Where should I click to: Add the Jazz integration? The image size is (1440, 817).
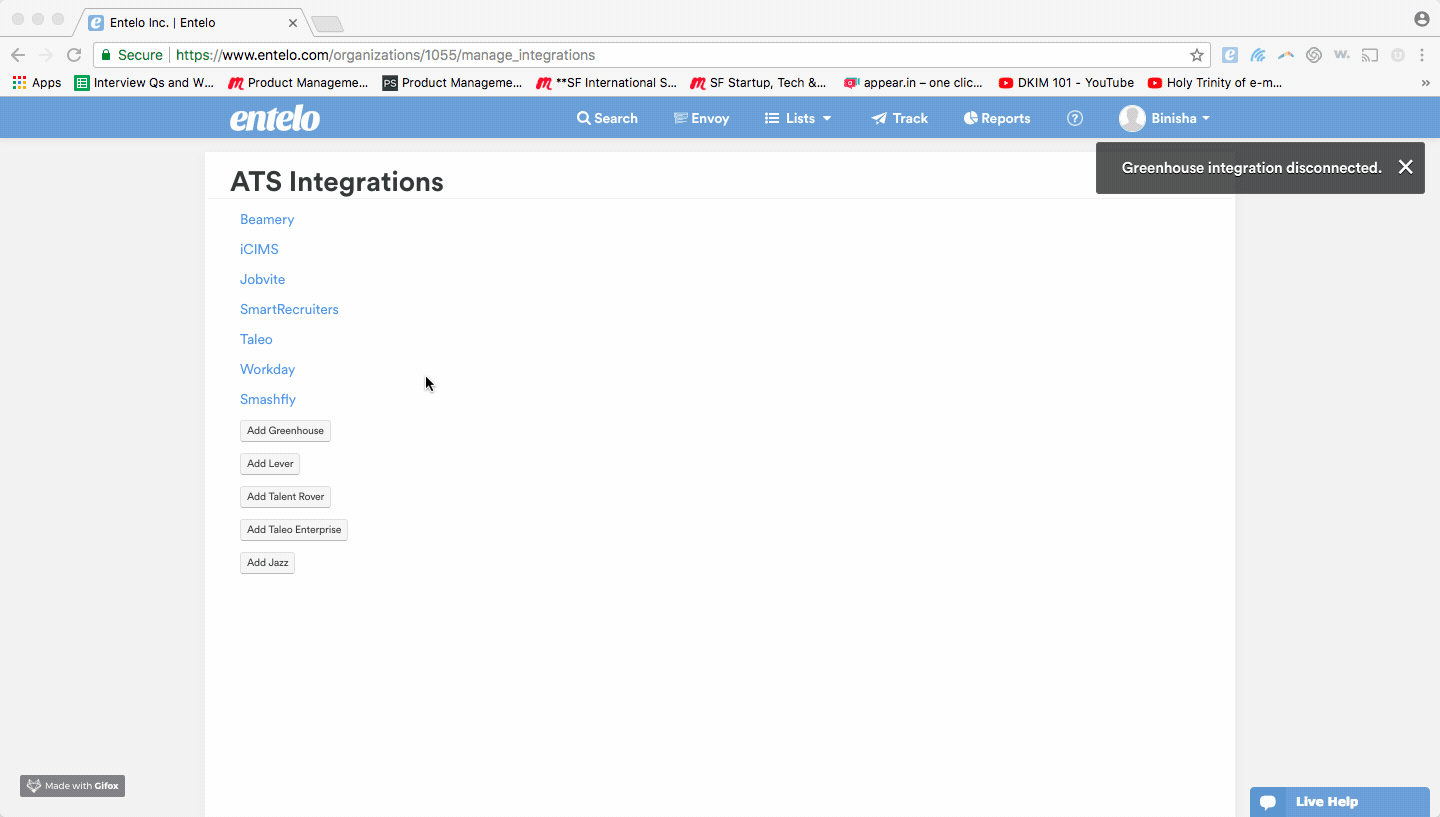tap(267, 563)
